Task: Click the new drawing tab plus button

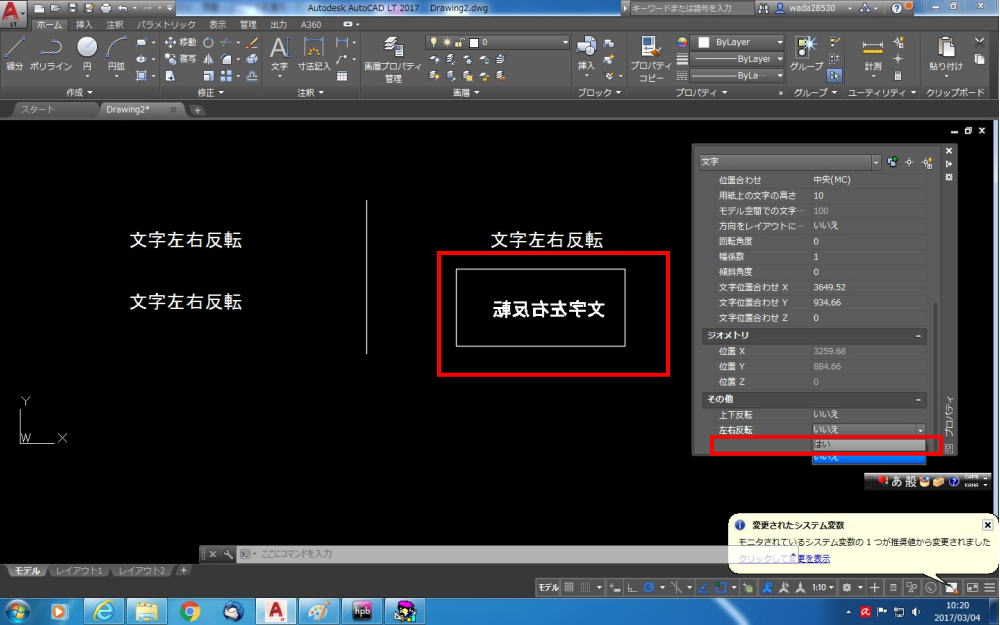Action: point(197,110)
